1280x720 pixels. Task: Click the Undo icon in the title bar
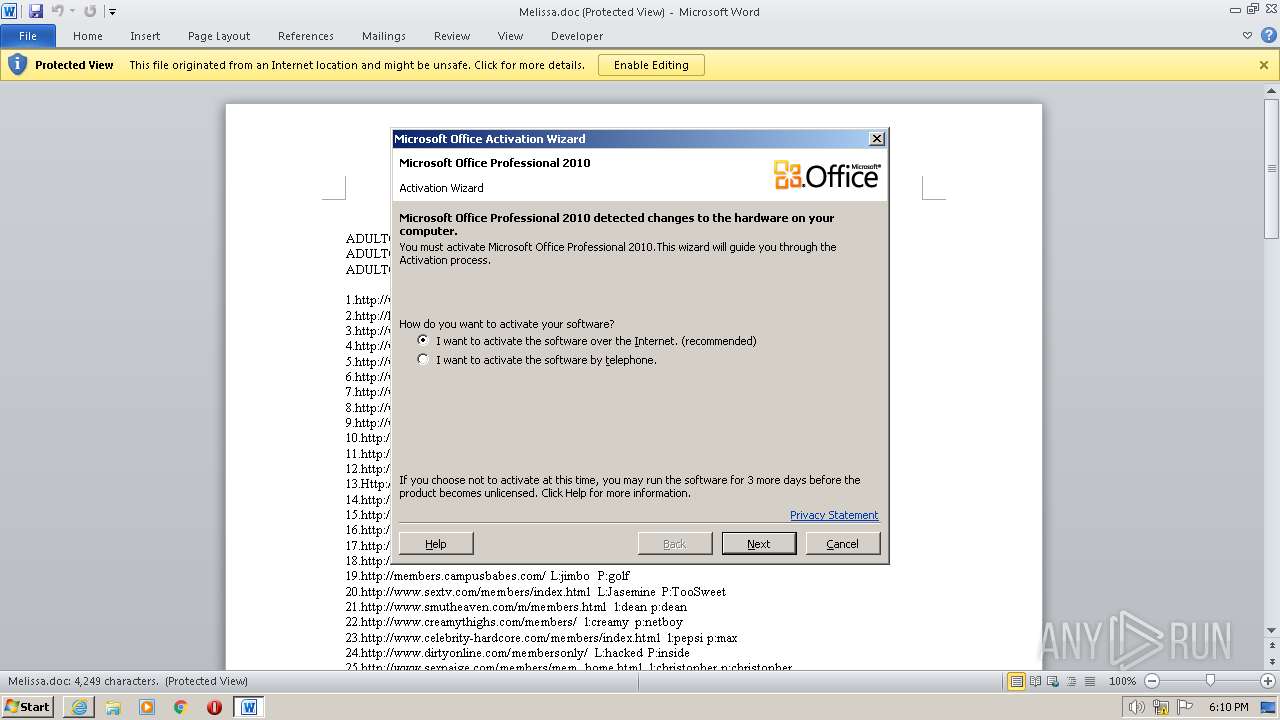pos(57,11)
